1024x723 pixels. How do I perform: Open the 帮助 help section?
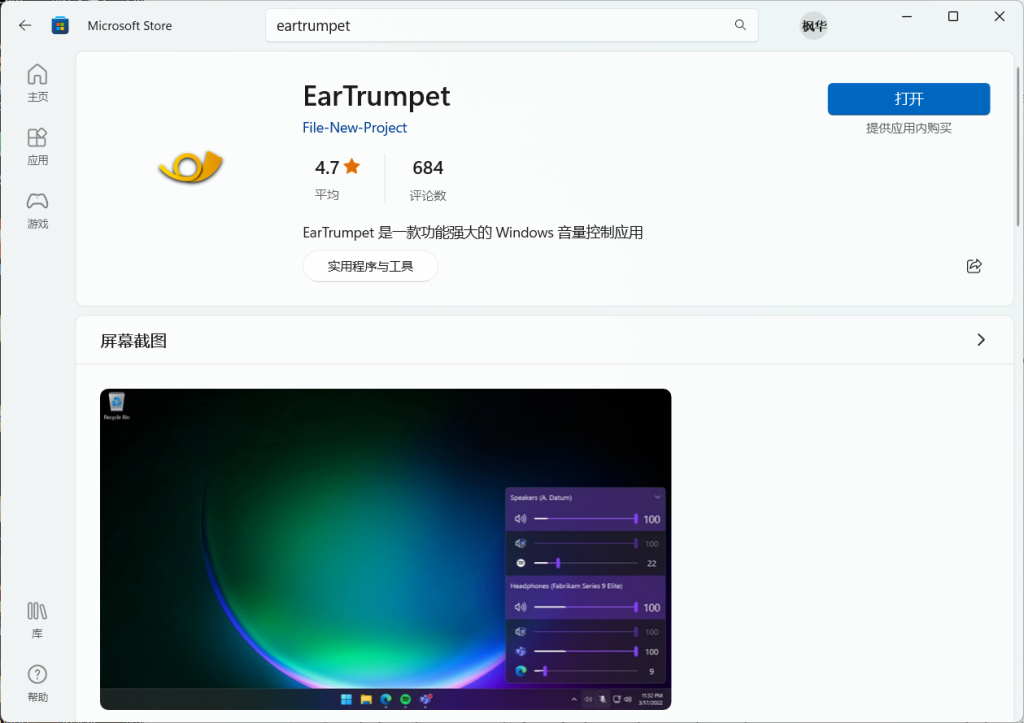(37, 683)
